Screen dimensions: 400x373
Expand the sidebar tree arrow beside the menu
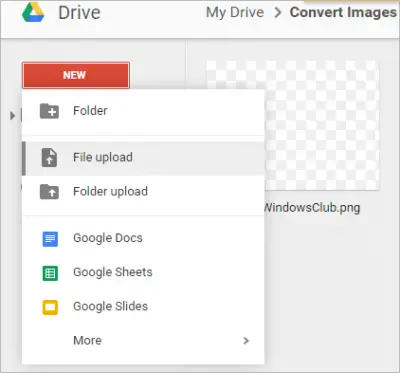[x=12, y=116]
